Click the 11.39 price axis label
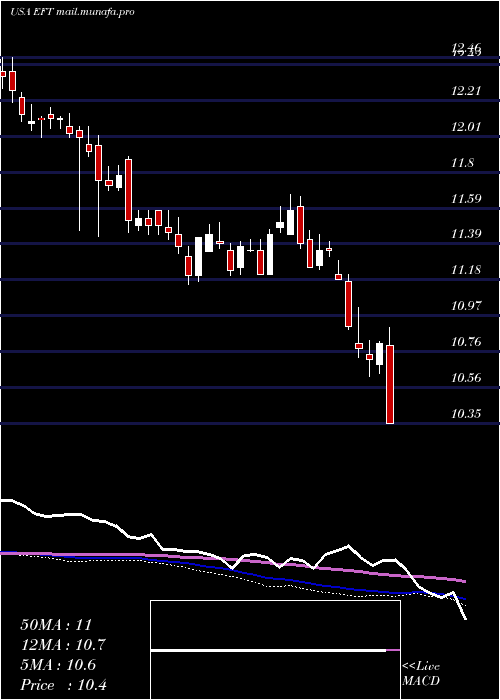 pos(466,234)
